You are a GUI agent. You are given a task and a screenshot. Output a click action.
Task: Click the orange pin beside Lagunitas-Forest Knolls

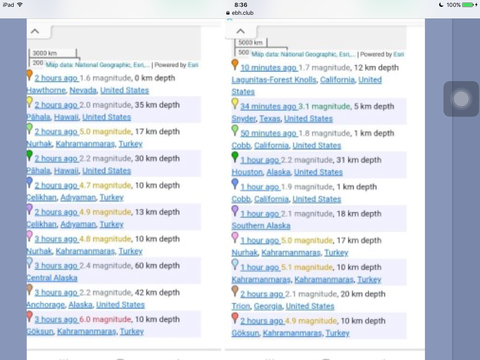point(235,64)
